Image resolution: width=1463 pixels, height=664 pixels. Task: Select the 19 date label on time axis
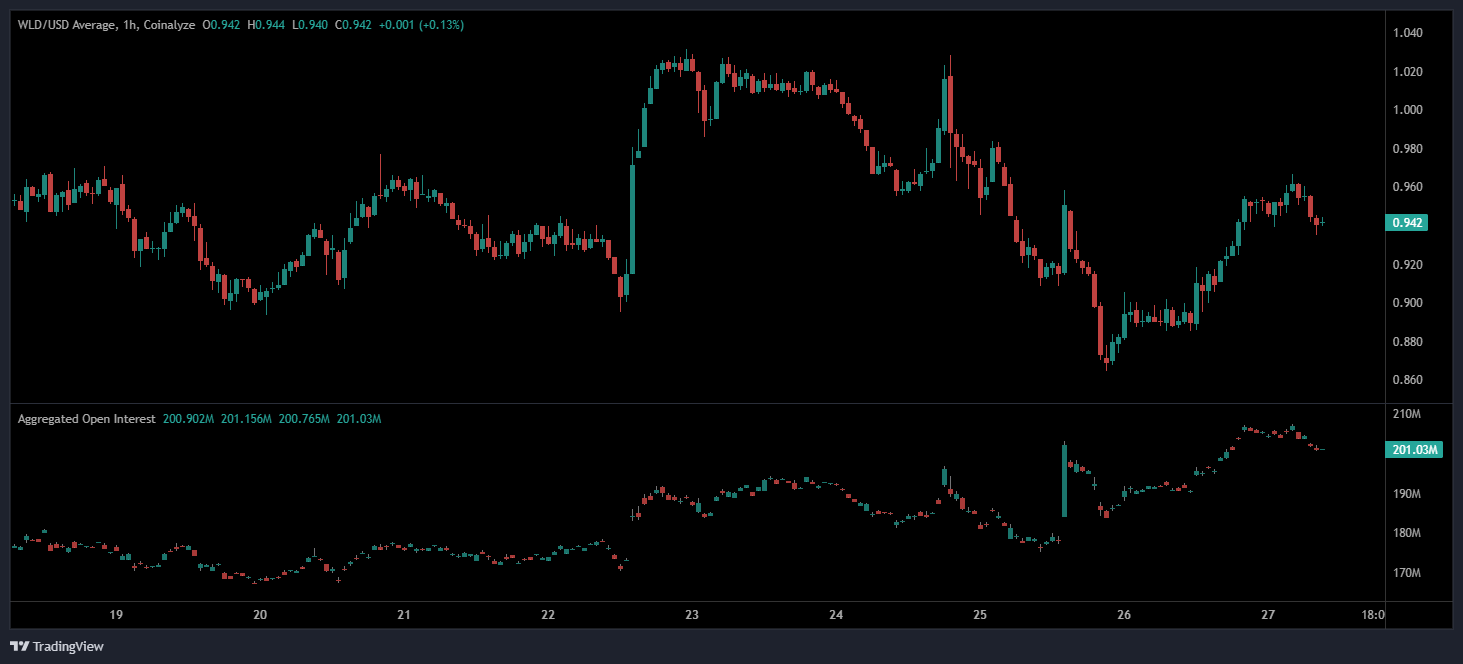tap(116, 615)
